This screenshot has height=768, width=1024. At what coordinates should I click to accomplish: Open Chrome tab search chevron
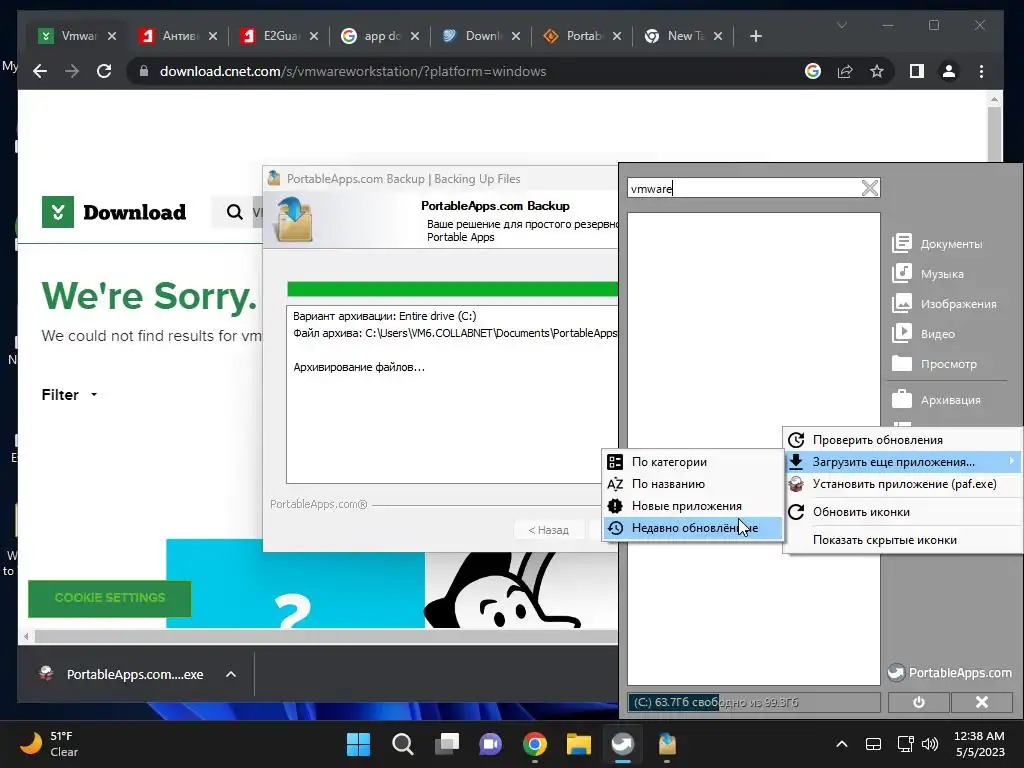(842, 25)
